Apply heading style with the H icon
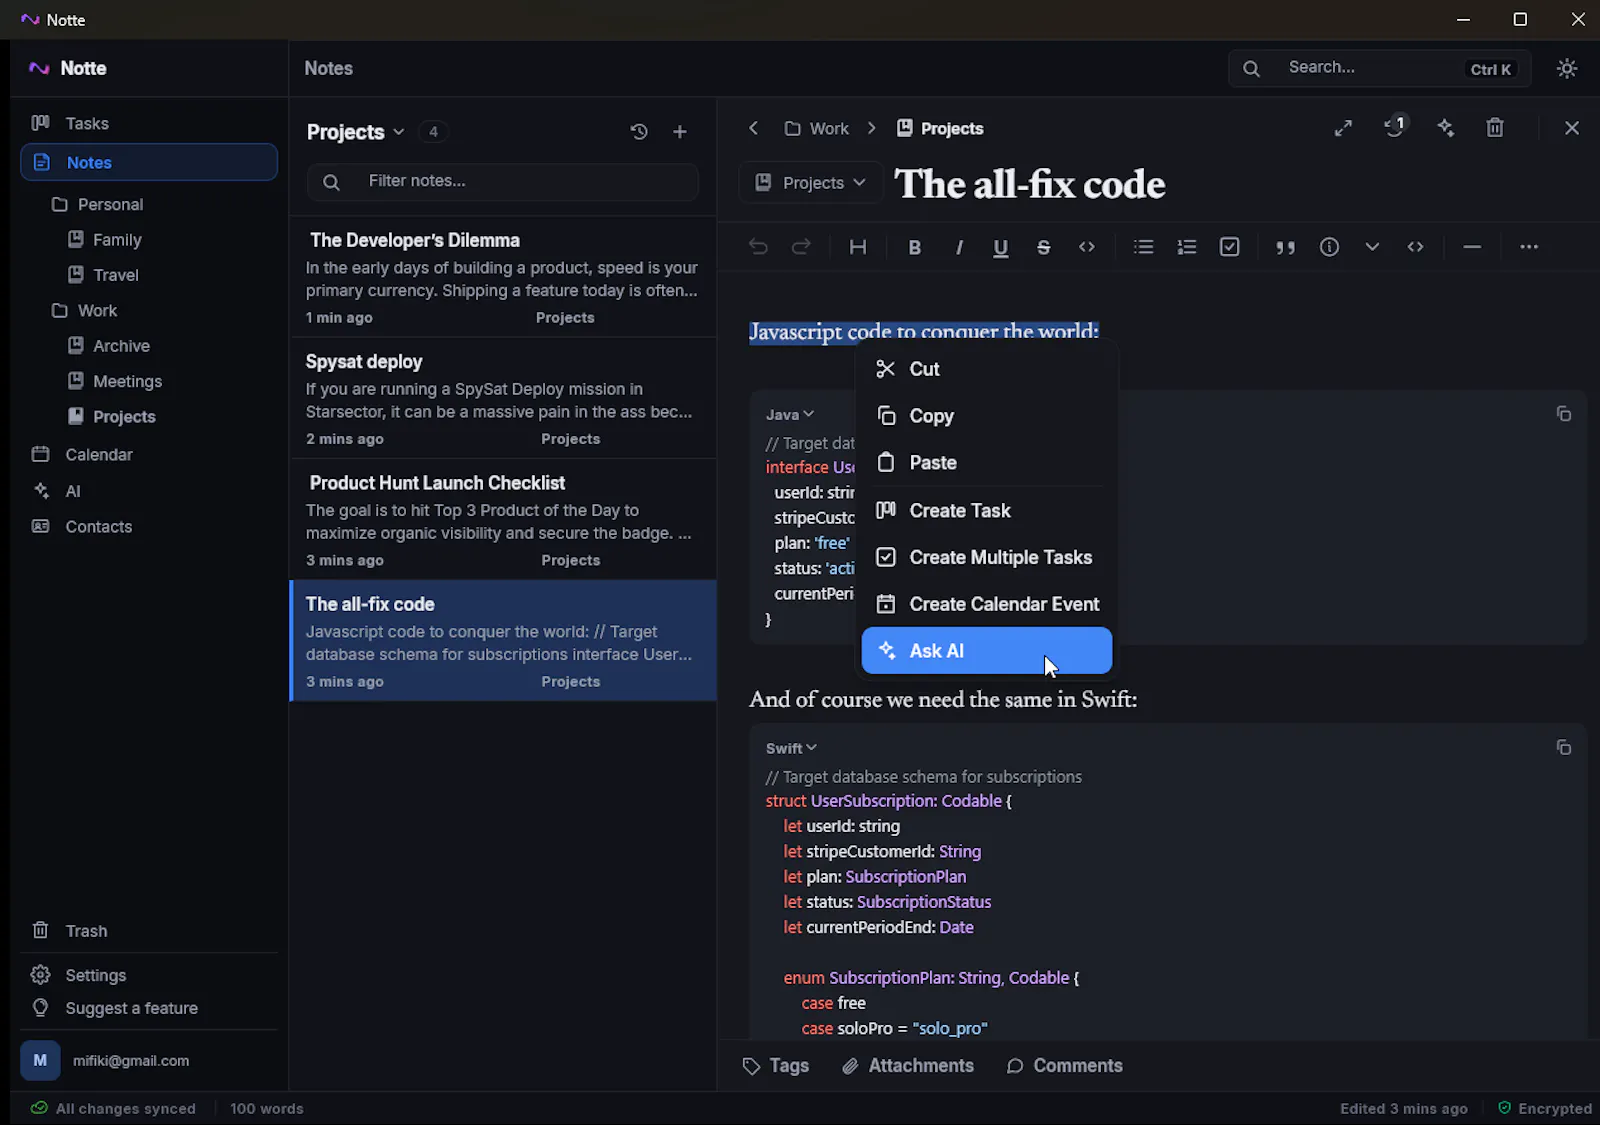This screenshot has height=1125, width=1600. pyautogui.click(x=857, y=247)
